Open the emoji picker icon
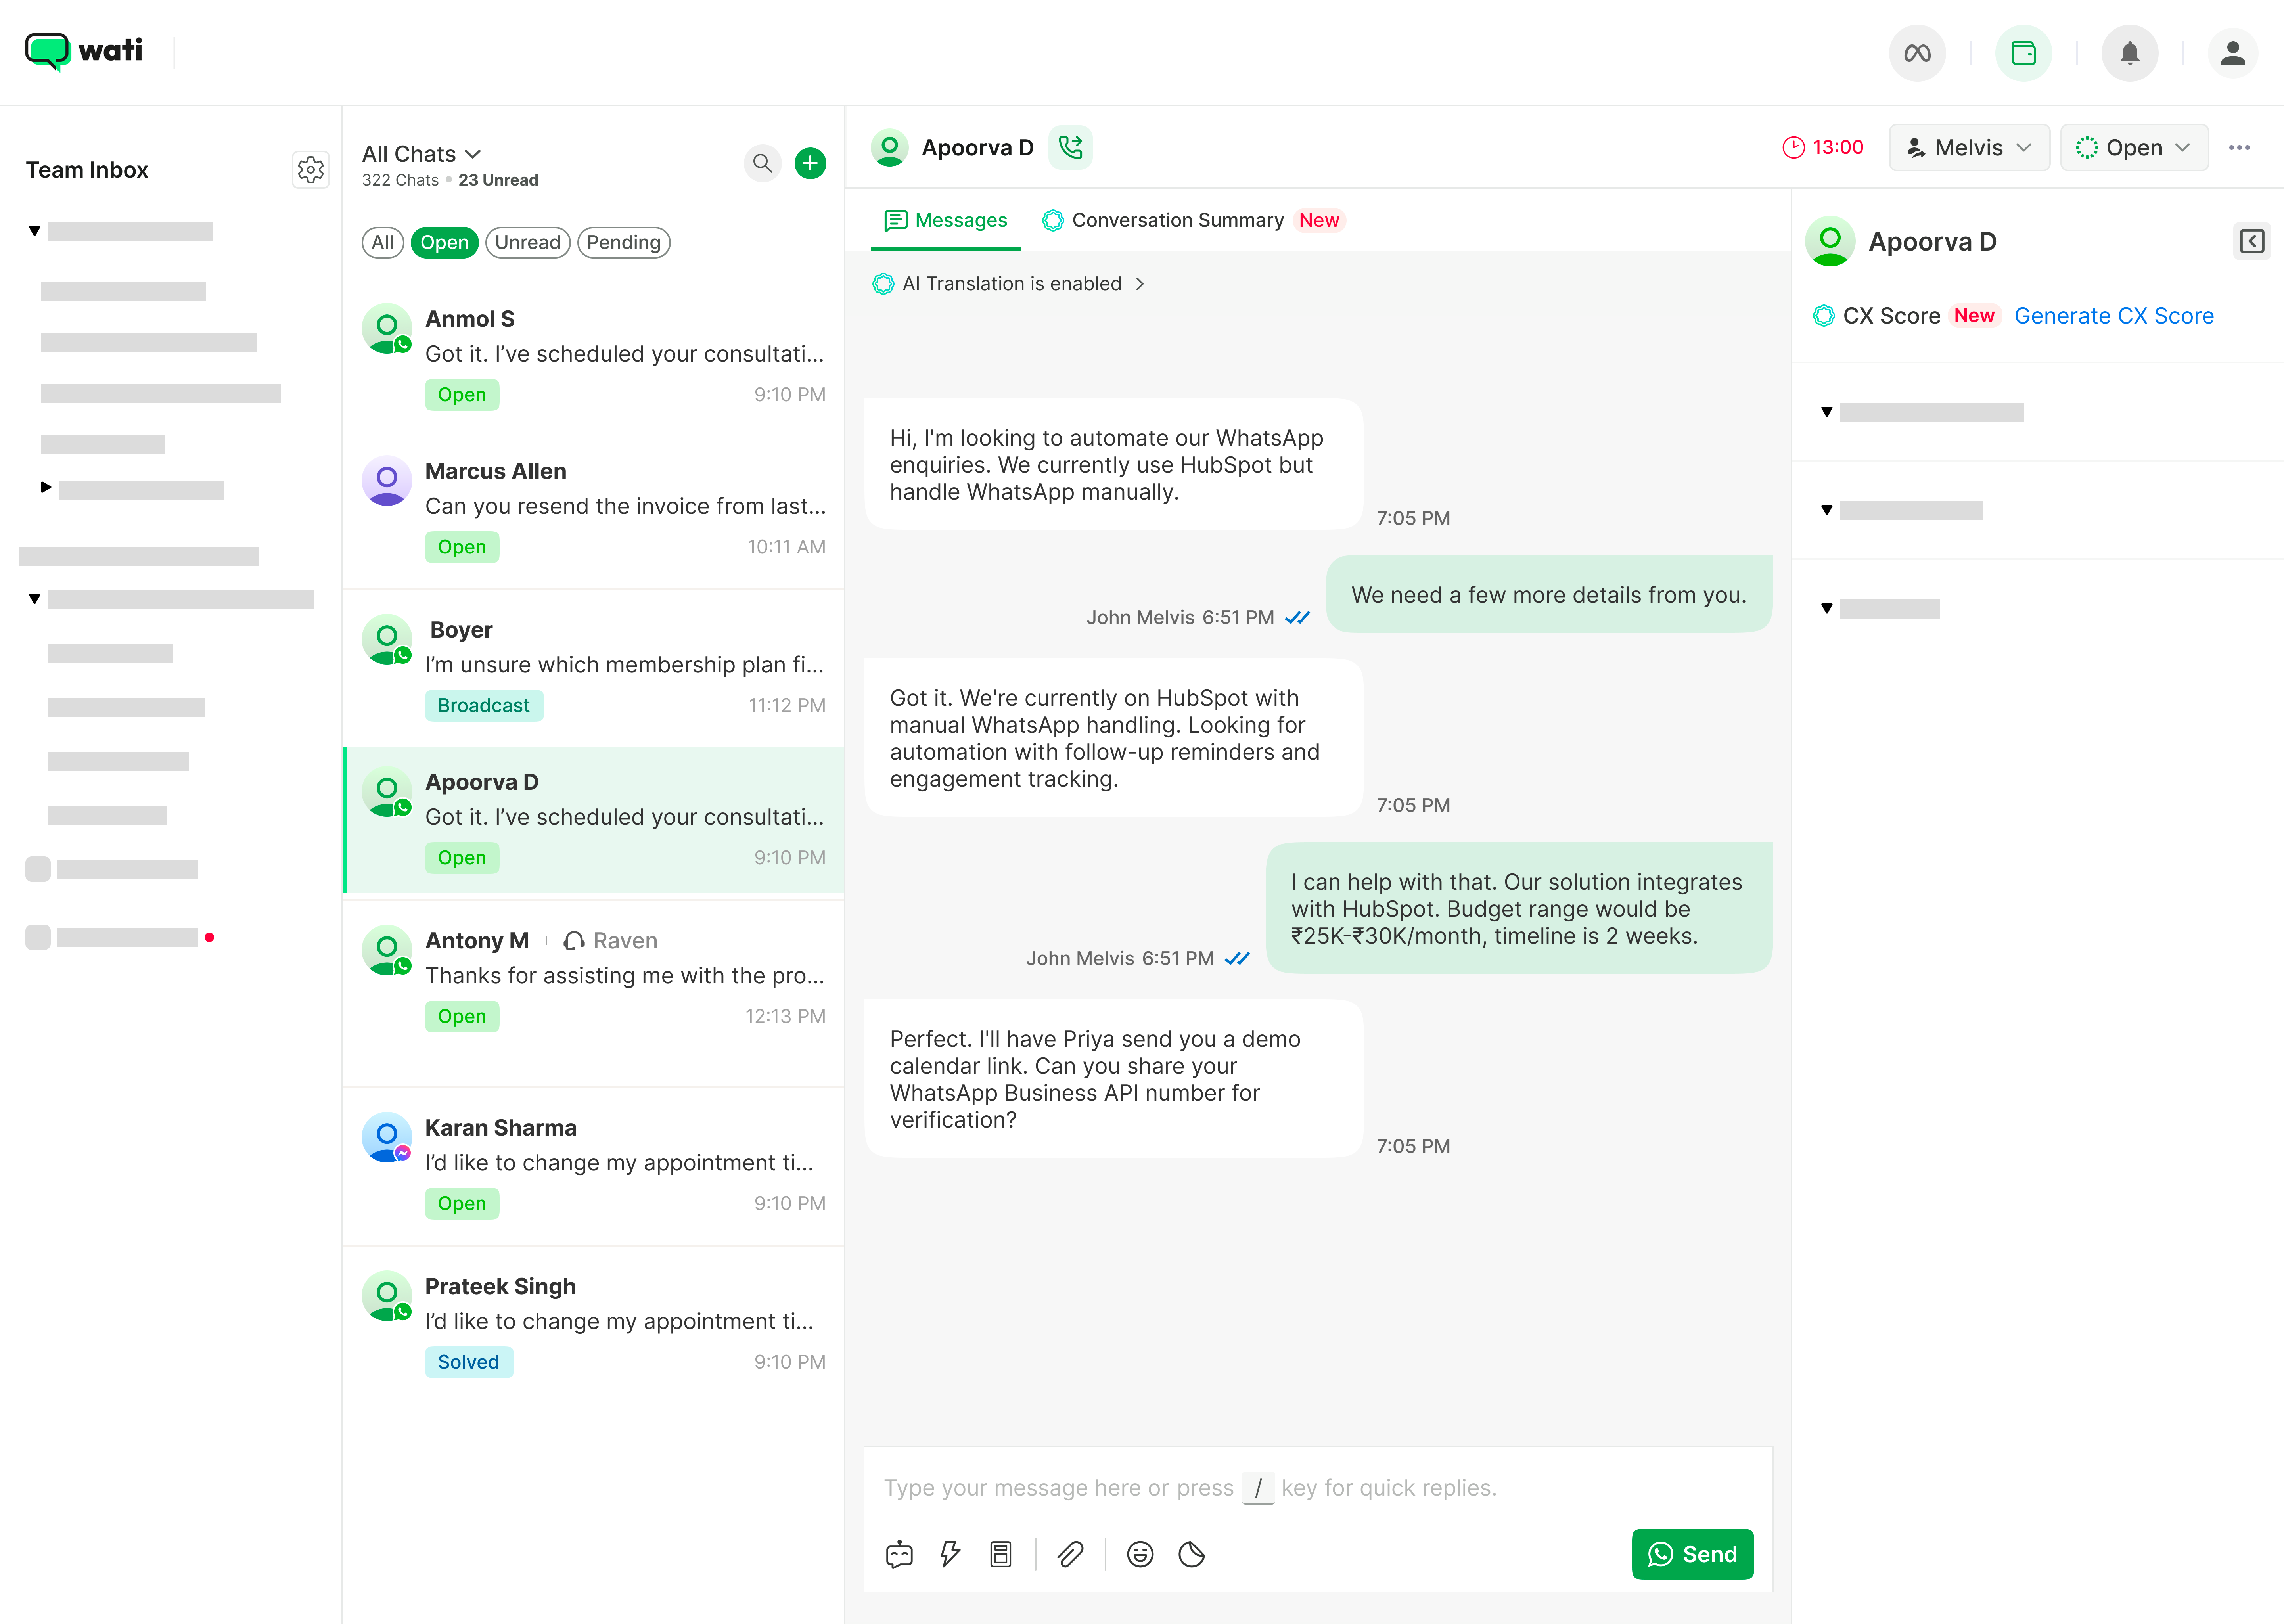Image resolution: width=2284 pixels, height=1624 pixels. (1140, 1554)
